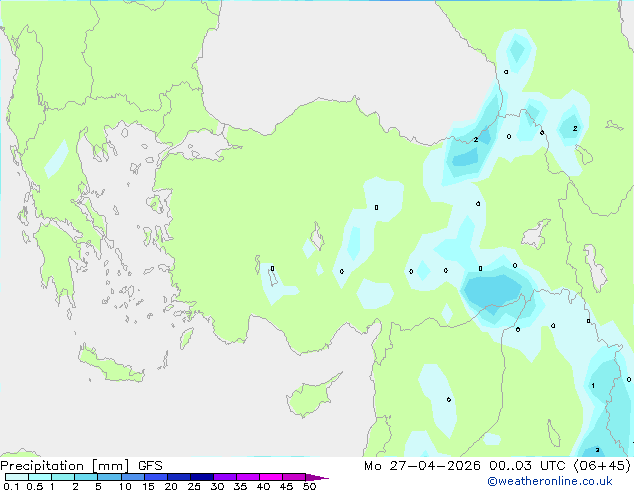The image size is (634, 490).
Task: Click the "35" legend scale label
Action: point(240,486)
